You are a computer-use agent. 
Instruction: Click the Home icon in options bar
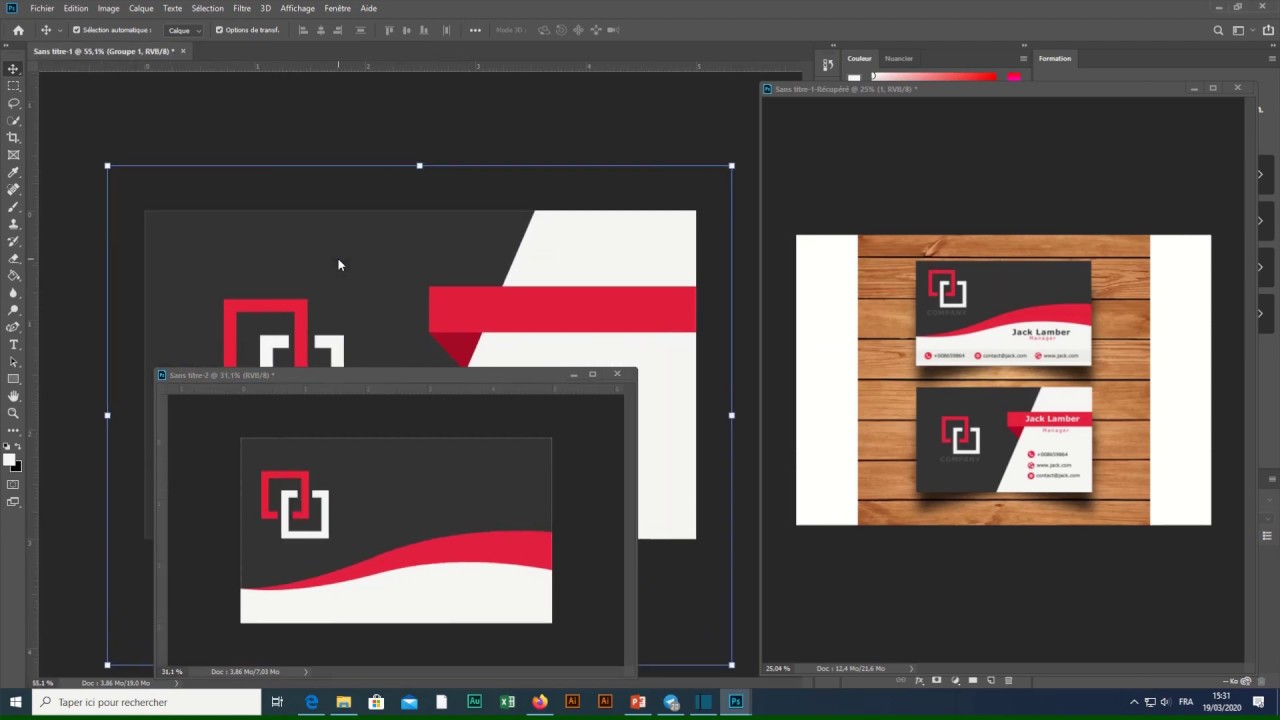coord(18,30)
